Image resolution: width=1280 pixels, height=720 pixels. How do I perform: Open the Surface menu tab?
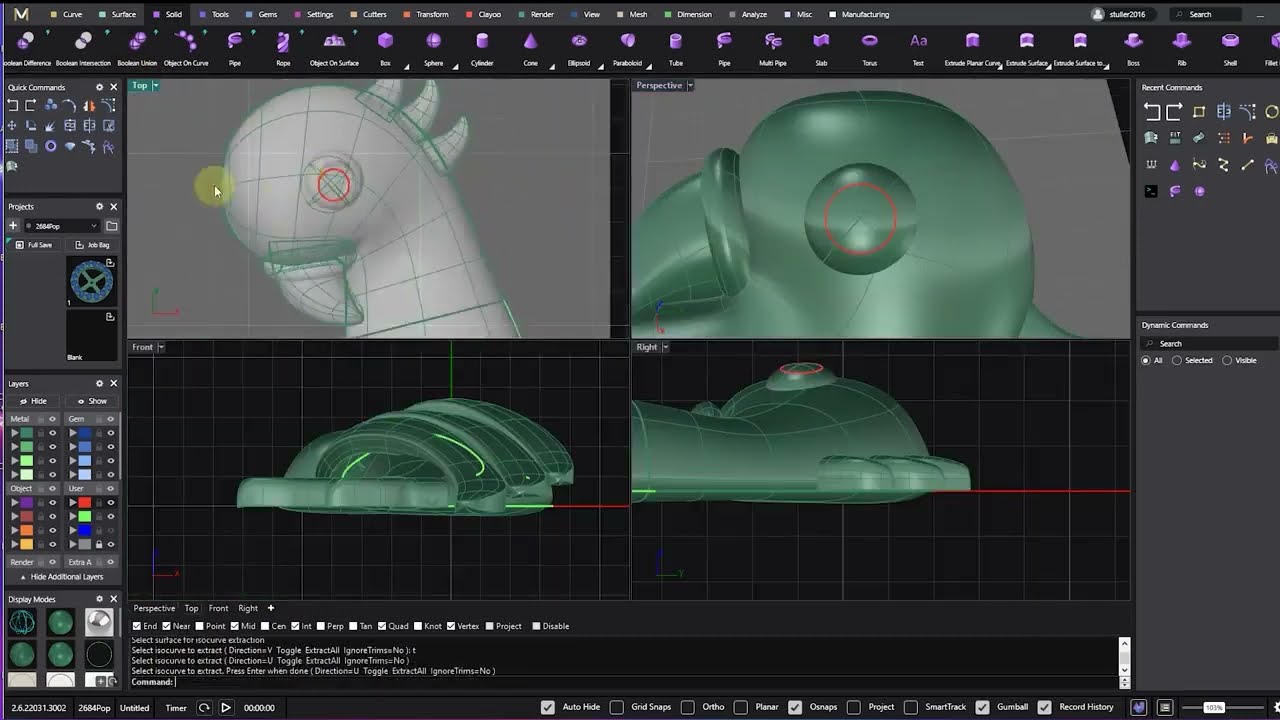[118, 14]
